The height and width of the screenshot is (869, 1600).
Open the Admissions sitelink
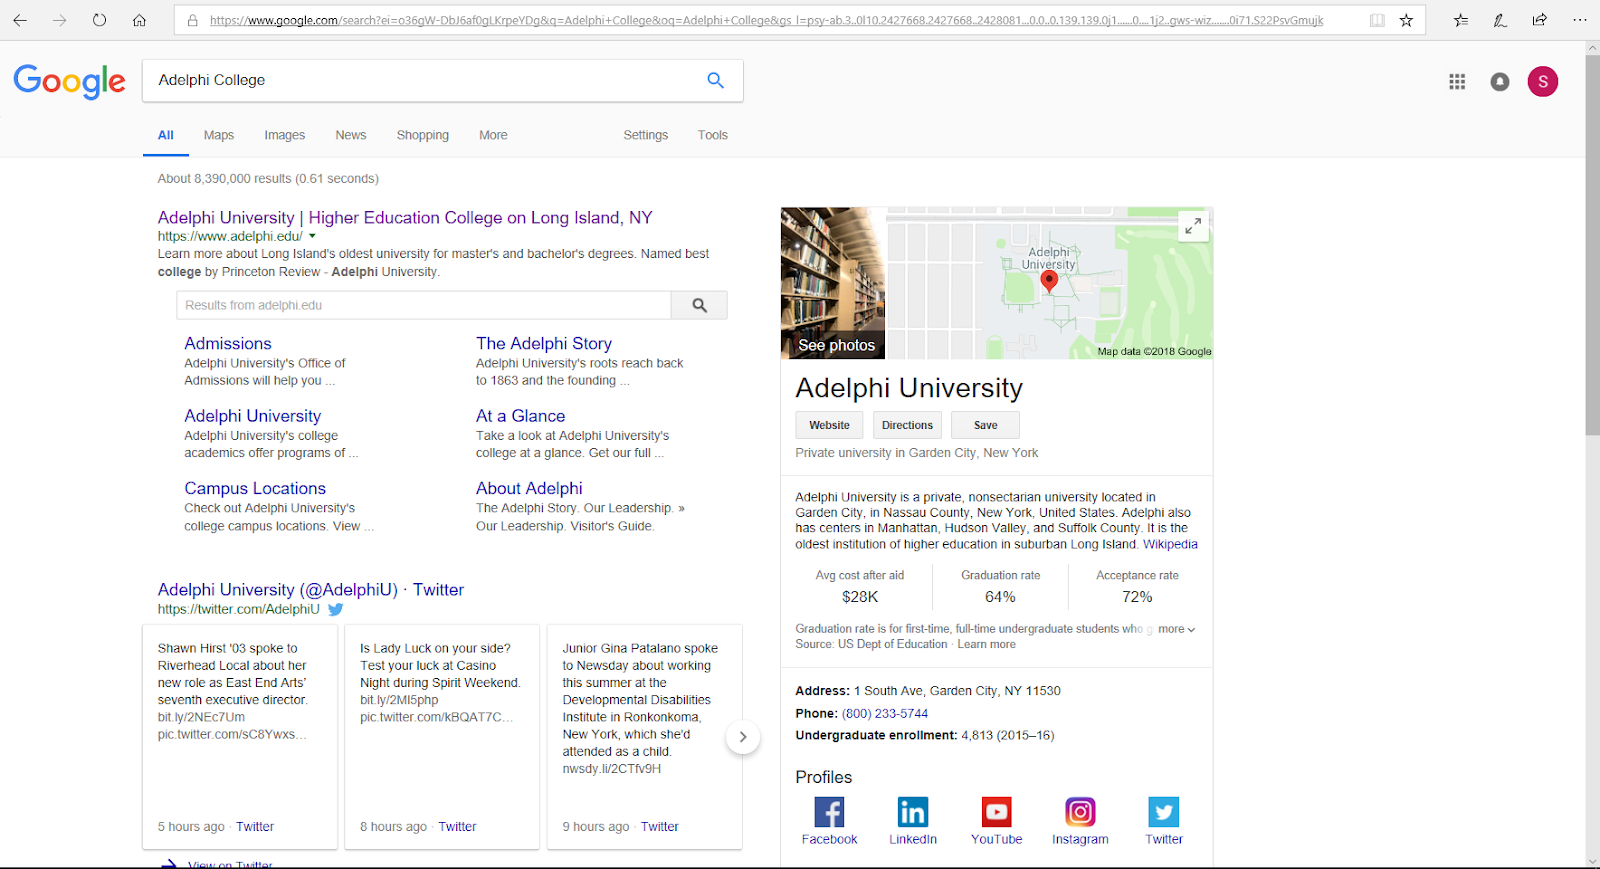(x=228, y=343)
